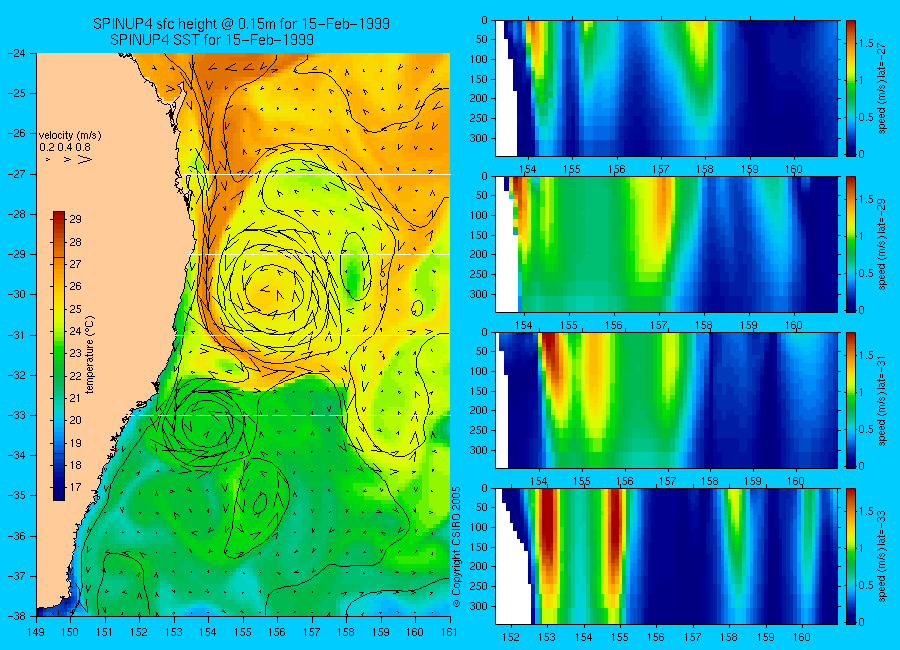Screen dimensions: 900x650
Task: Click the 'speed (m/s) lat=-27' label
Action: 883,88
